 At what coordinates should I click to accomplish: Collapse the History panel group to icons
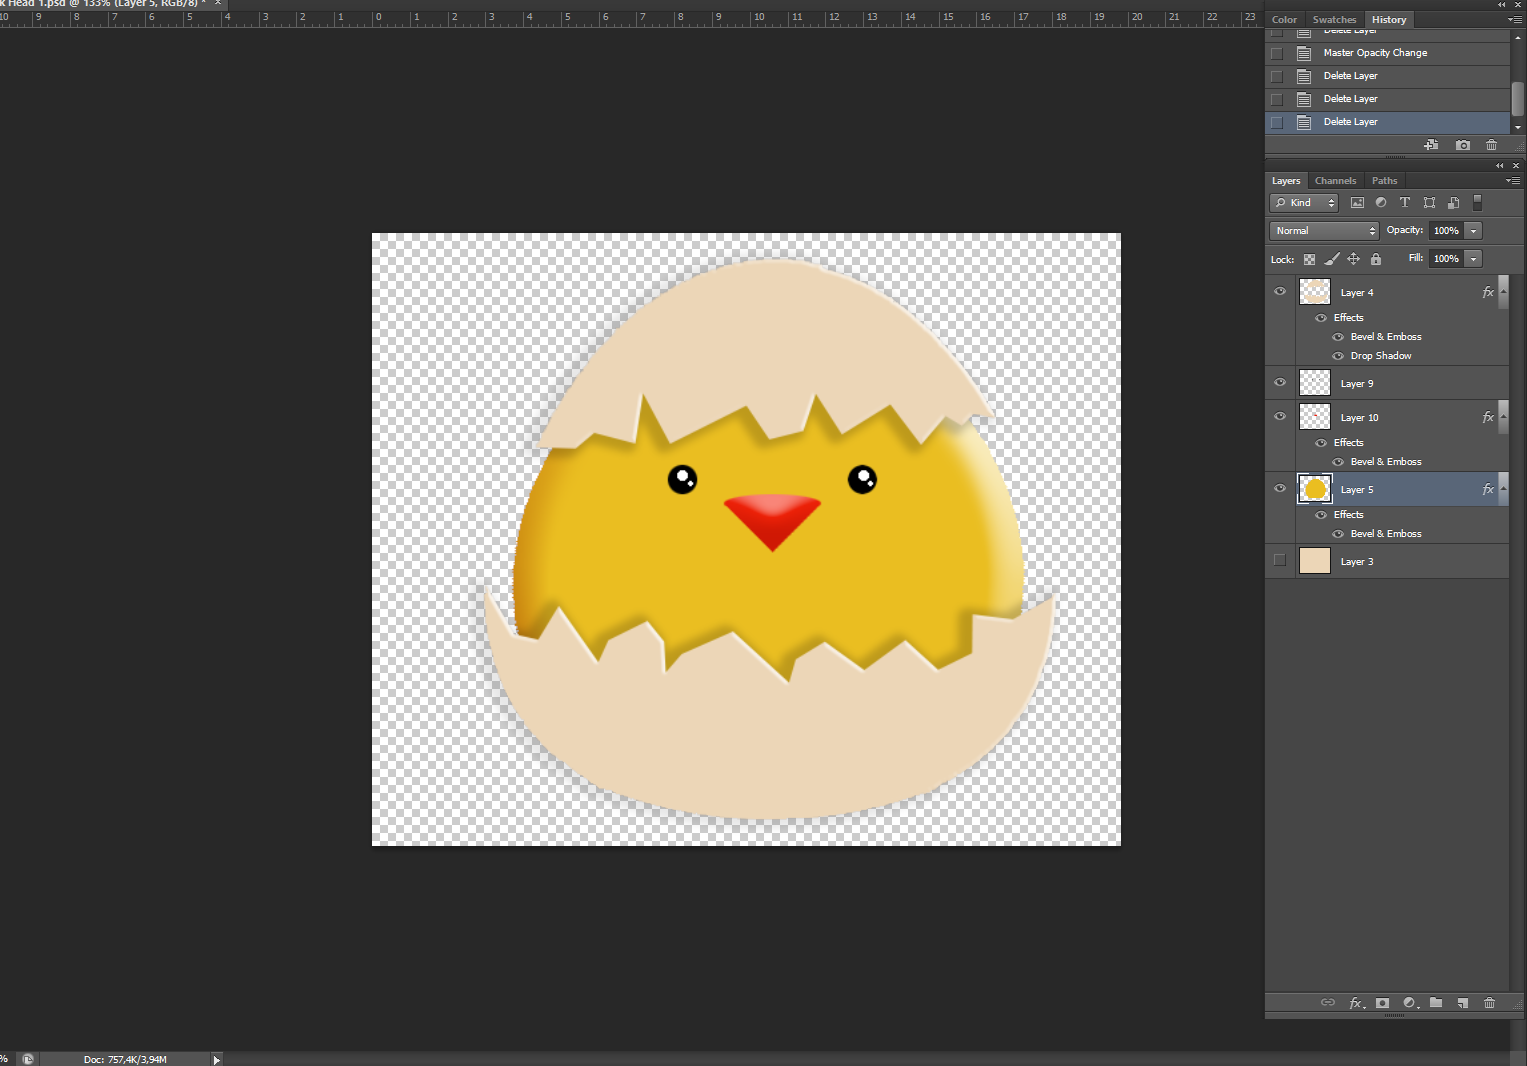(1501, 4)
